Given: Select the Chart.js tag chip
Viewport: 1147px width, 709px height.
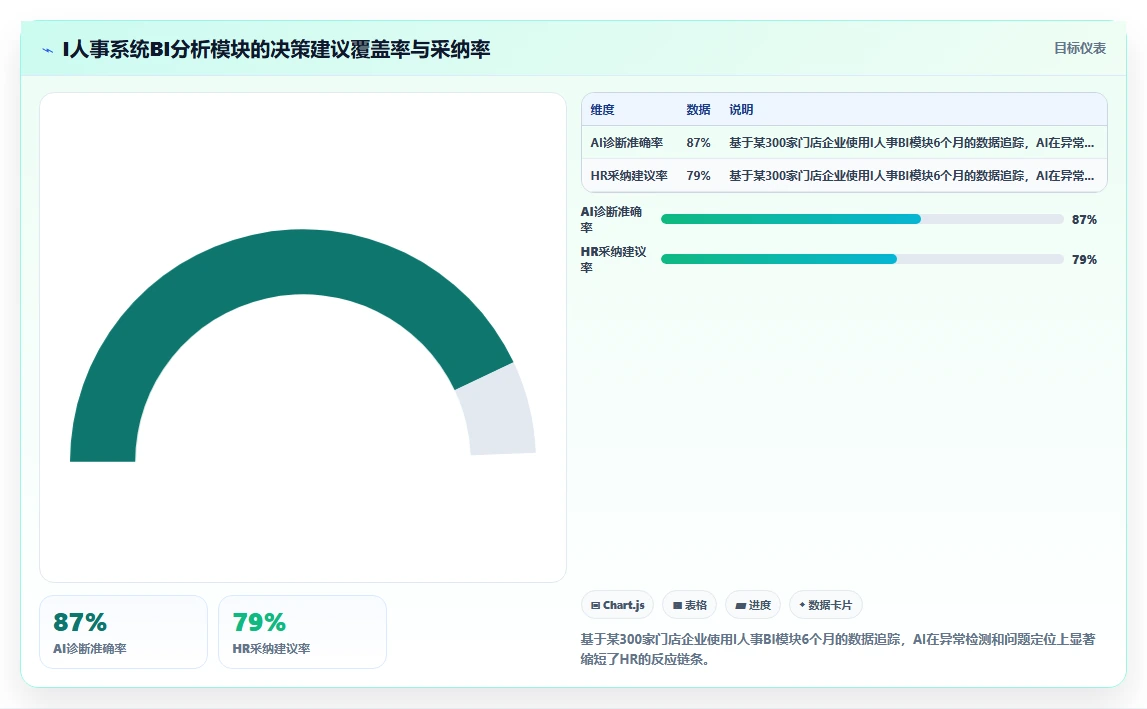Looking at the screenshot, I should pos(617,605).
